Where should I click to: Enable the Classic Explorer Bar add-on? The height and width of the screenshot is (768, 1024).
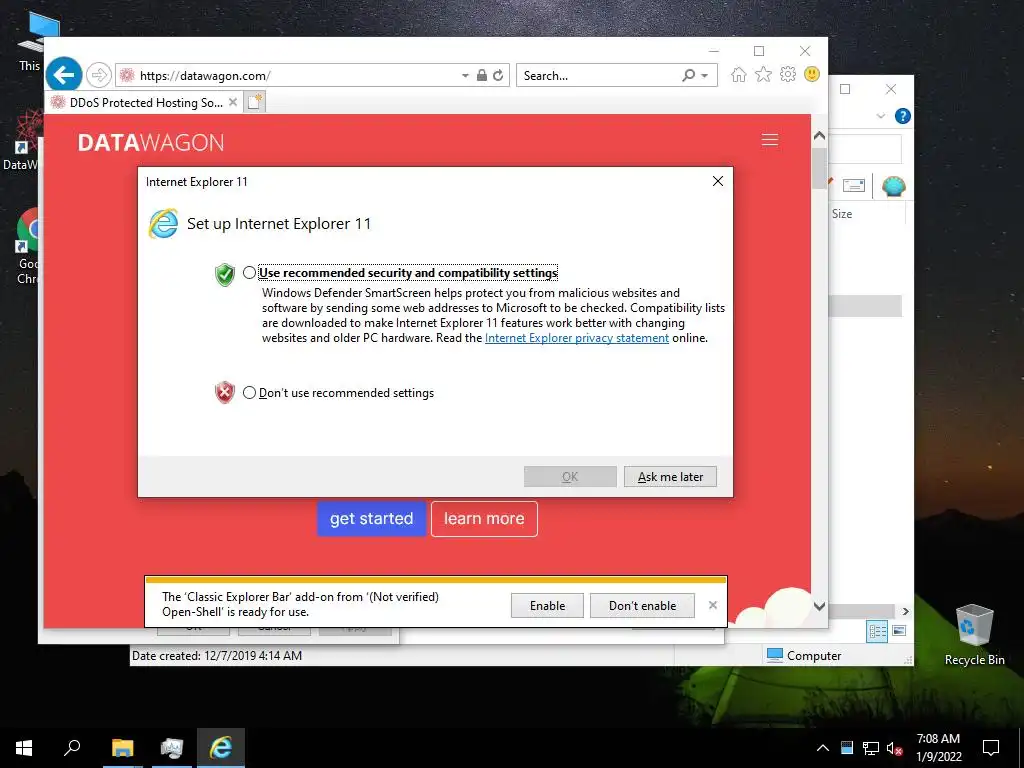(547, 605)
